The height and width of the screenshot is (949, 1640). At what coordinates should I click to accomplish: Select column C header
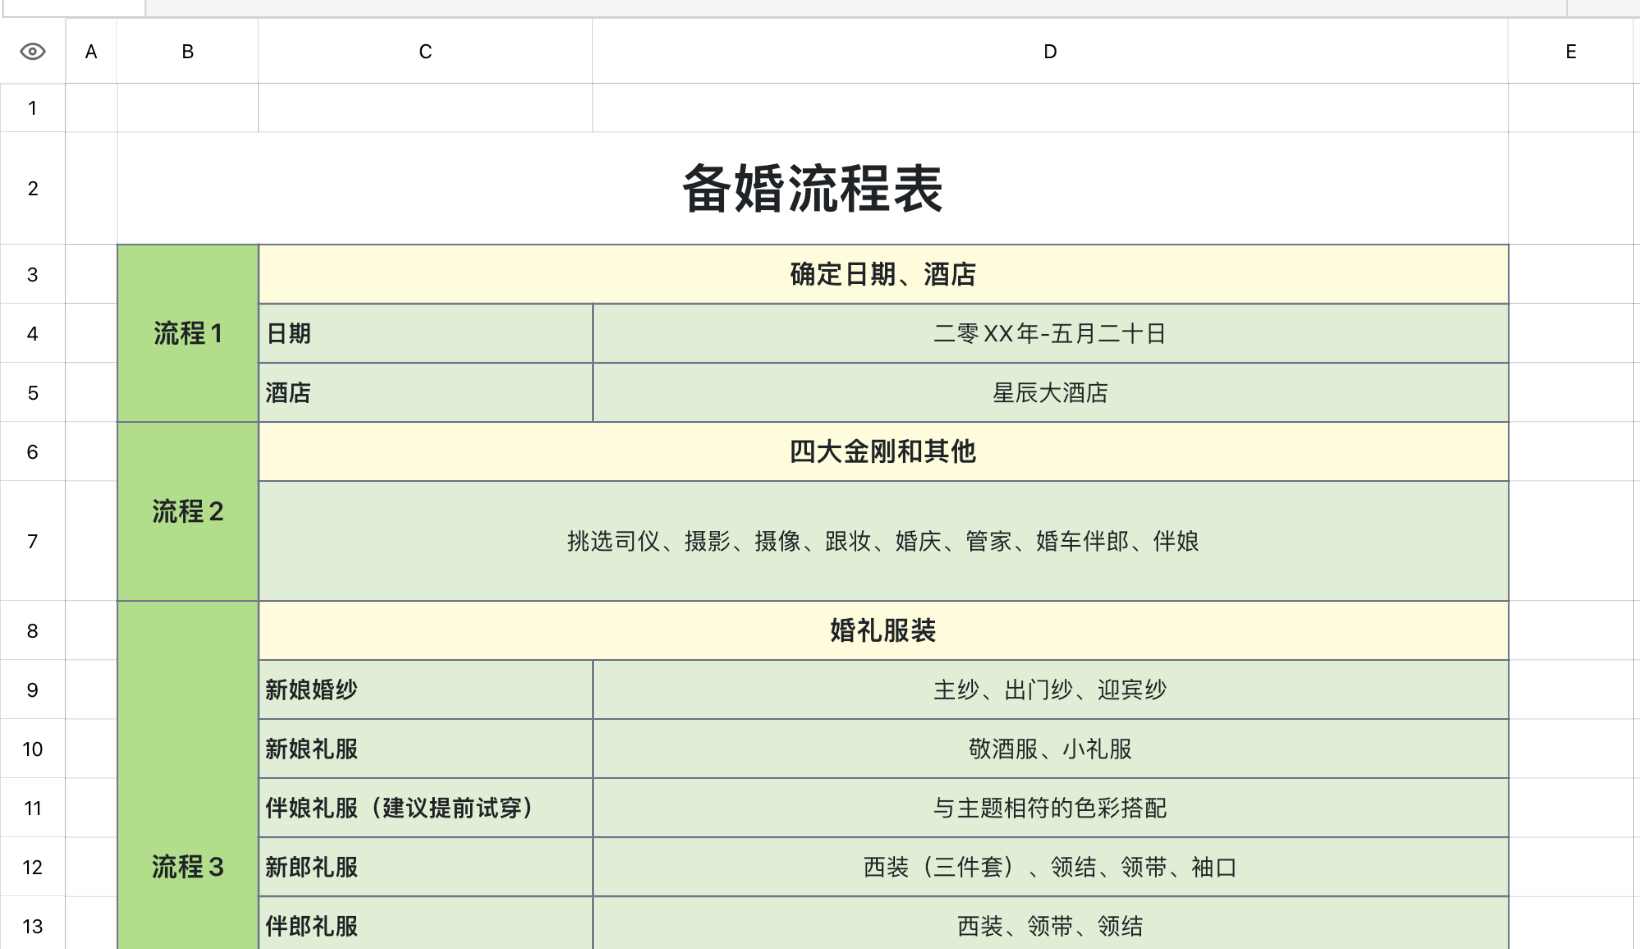pyautogui.click(x=425, y=51)
